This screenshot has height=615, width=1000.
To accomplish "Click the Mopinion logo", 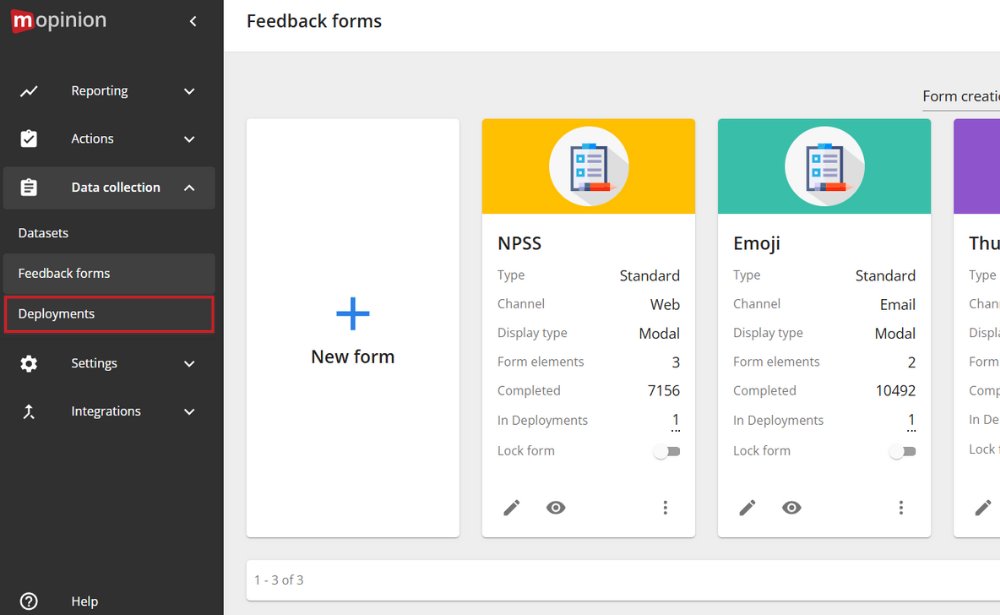I will pyautogui.click(x=58, y=21).
